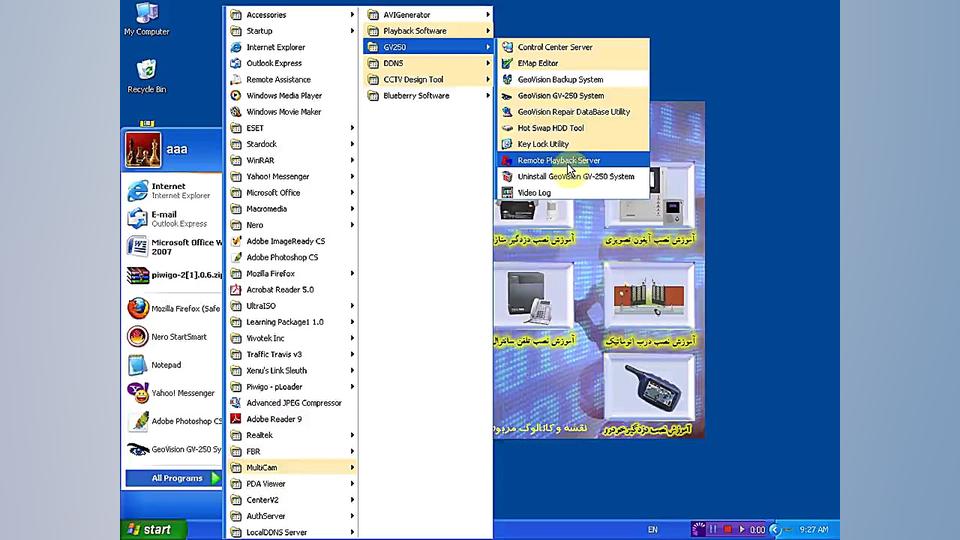
Task: Click the EN language indicator in taskbar
Action: (653, 530)
